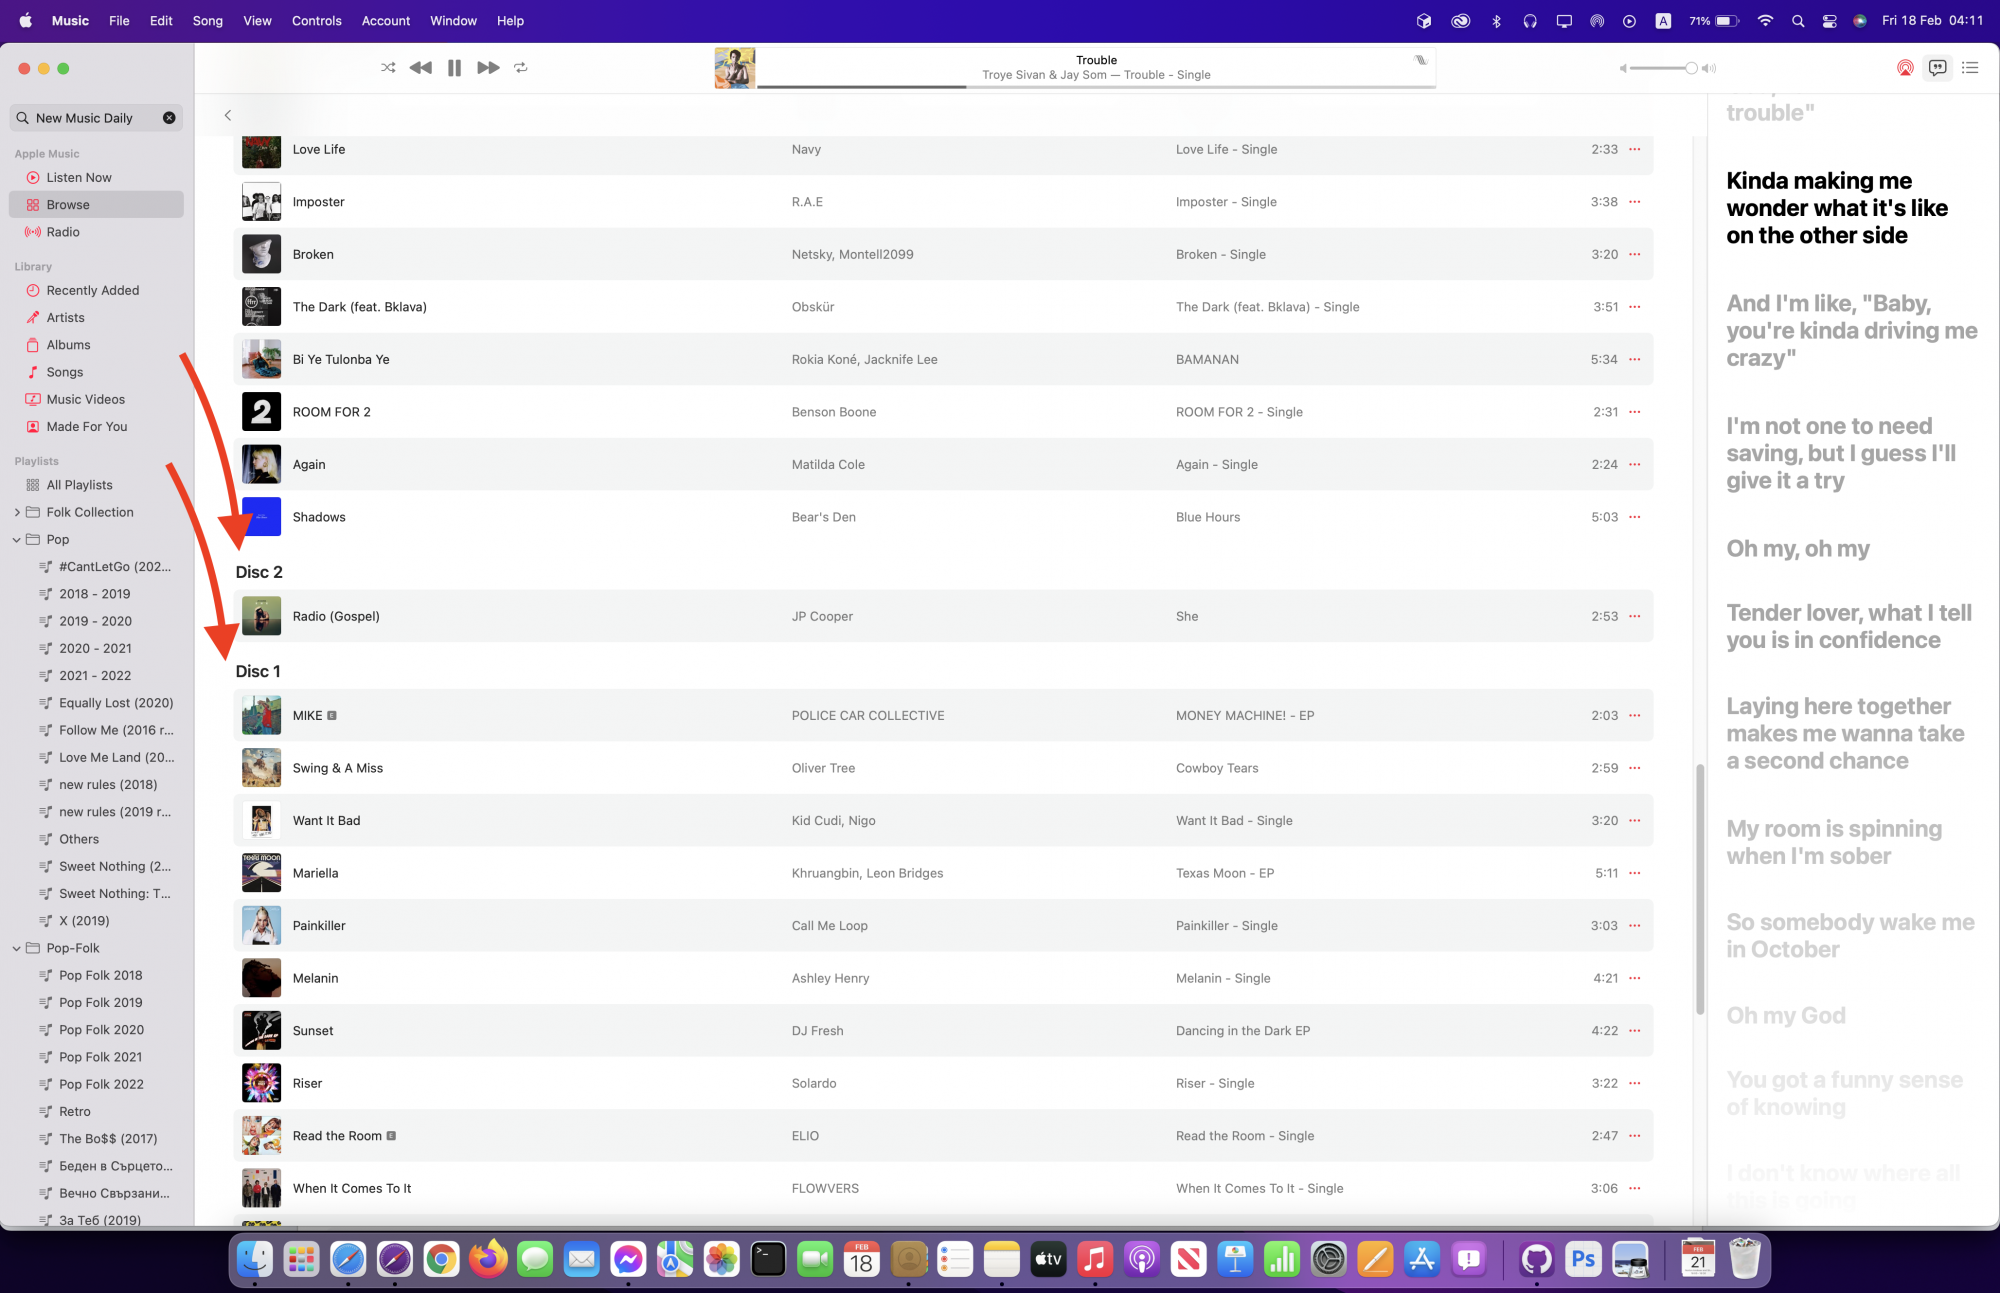Screen dimensions: 2000x1293
Task: Select the song Painkiller
Action: [943, 925]
